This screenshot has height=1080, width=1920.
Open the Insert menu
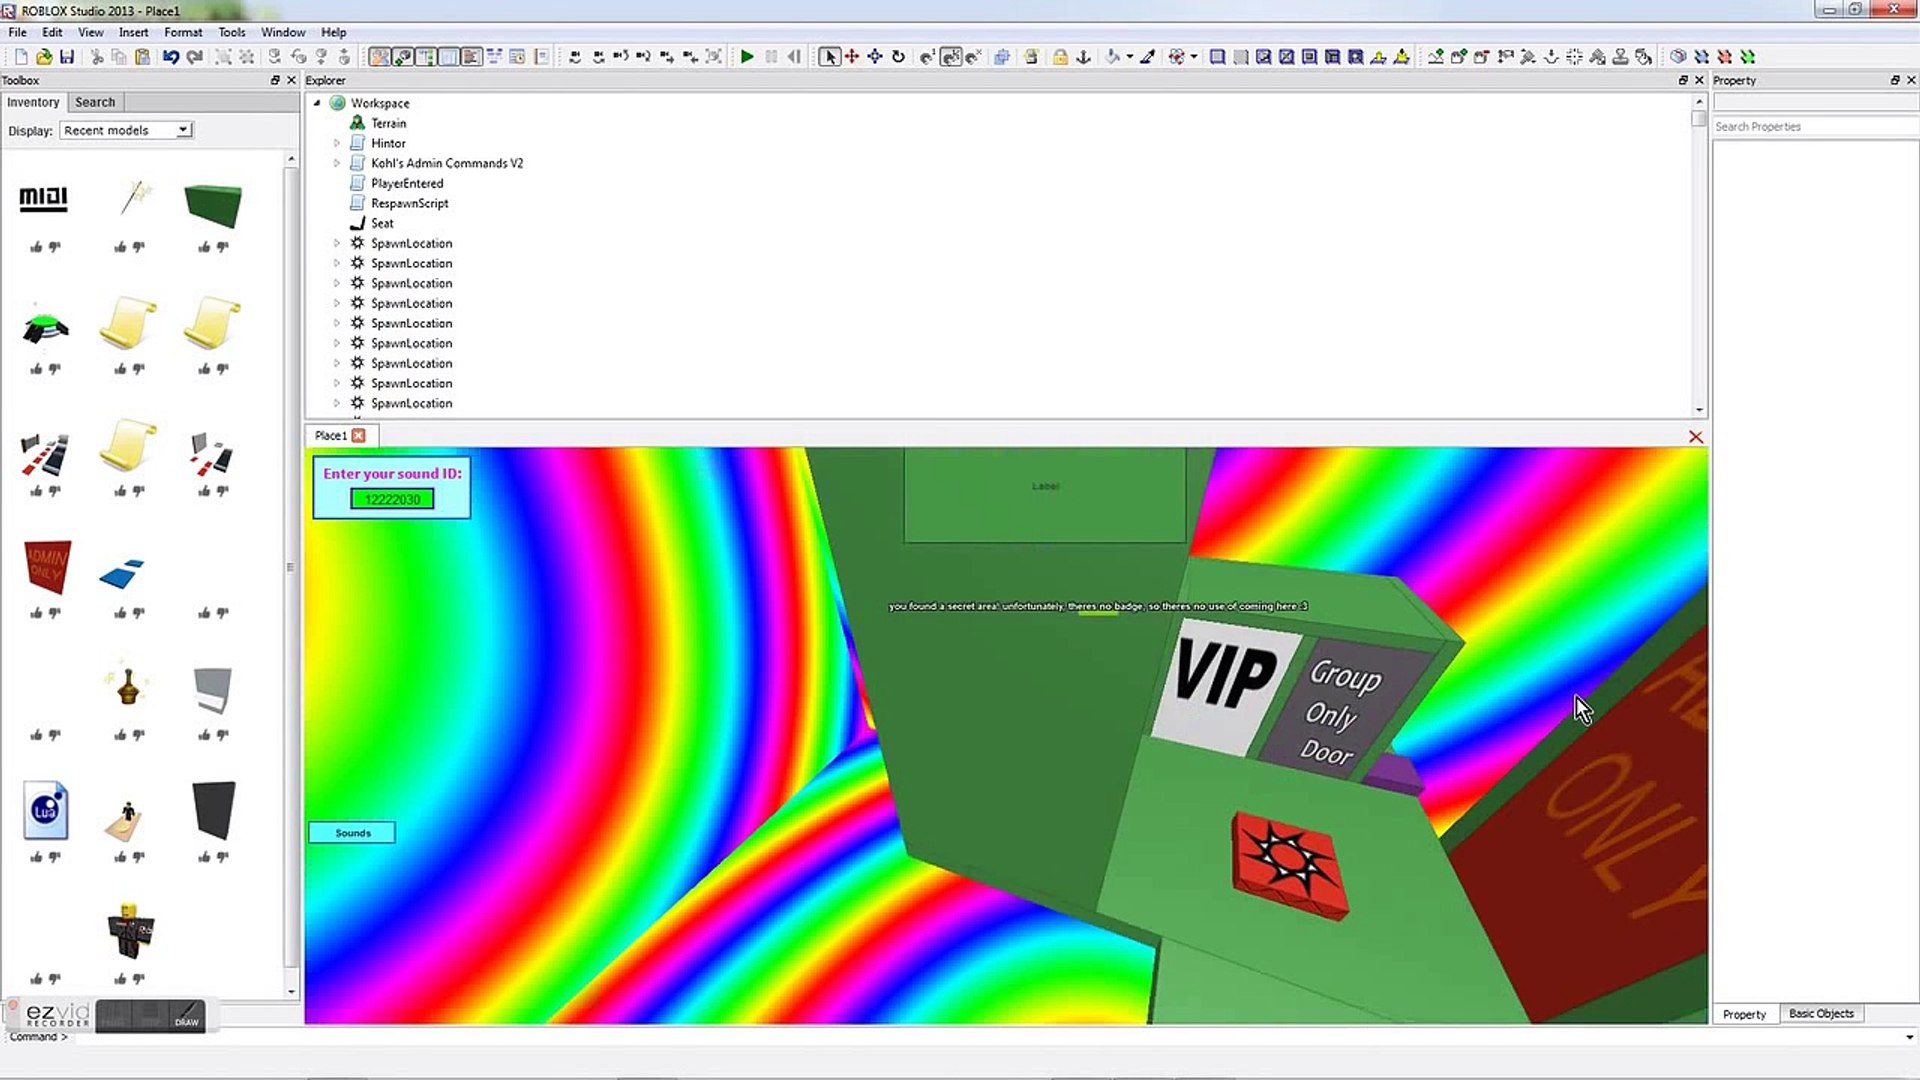[133, 32]
